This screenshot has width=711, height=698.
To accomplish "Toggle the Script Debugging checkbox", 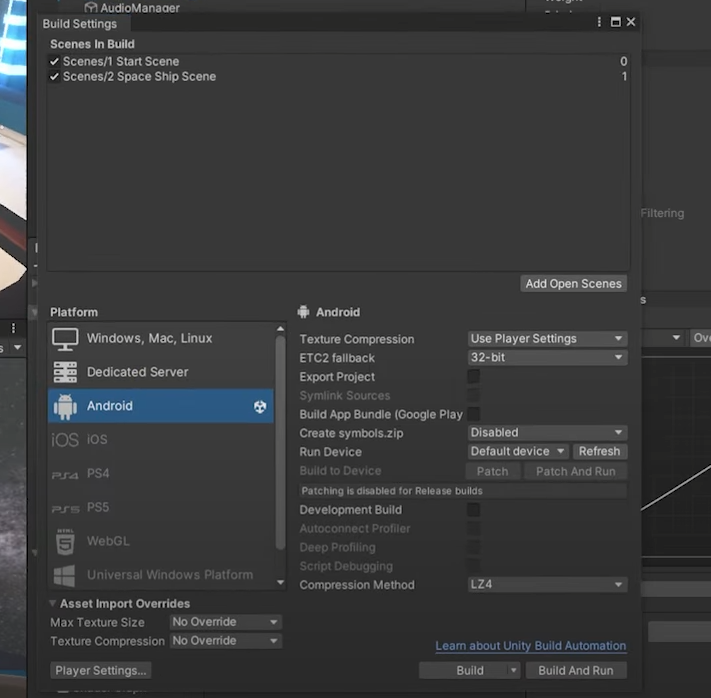I will 473,566.
